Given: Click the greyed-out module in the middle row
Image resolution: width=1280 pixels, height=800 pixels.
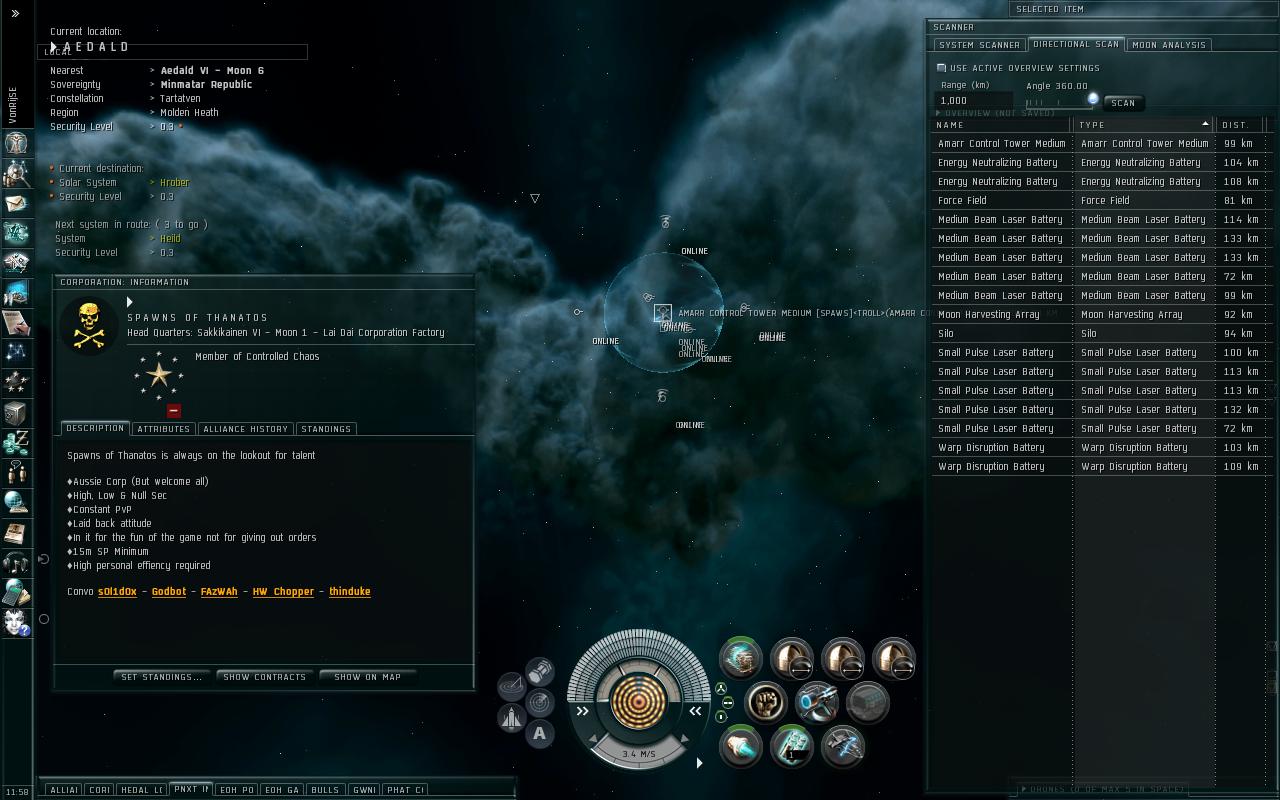Looking at the screenshot, I should [x=868, y=702].
